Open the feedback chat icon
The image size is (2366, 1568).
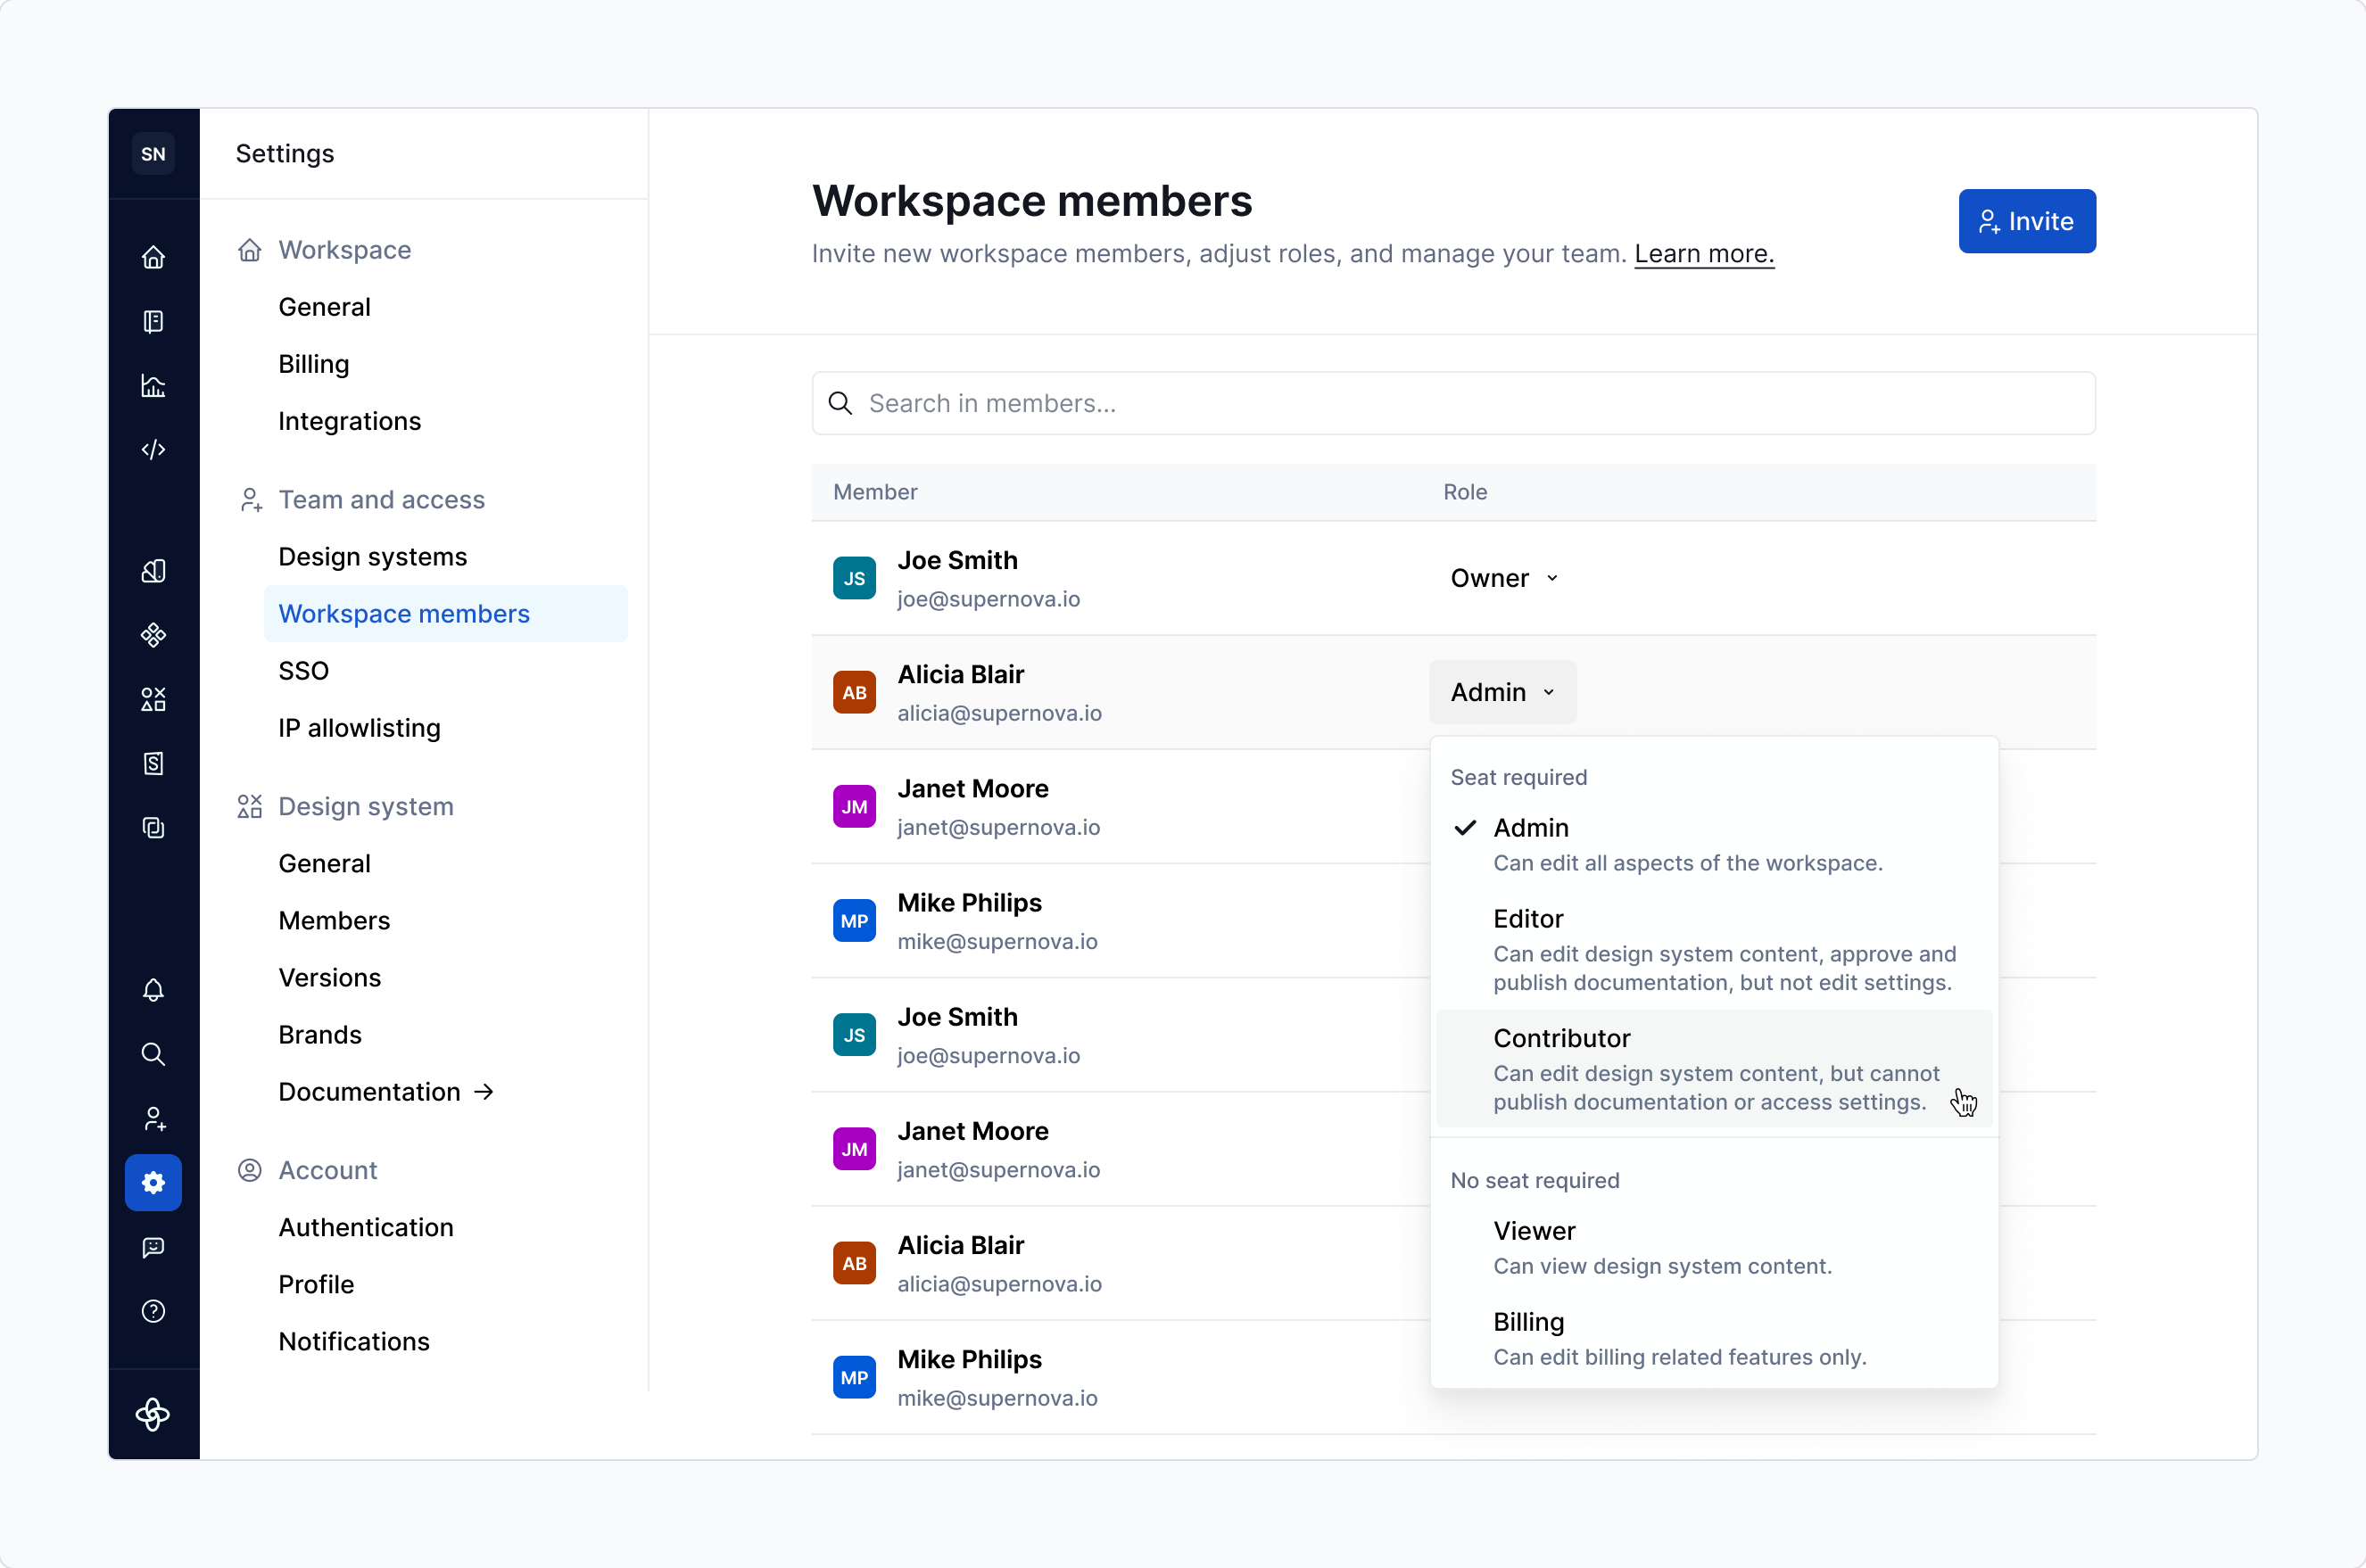click(x=154, y=1247)
